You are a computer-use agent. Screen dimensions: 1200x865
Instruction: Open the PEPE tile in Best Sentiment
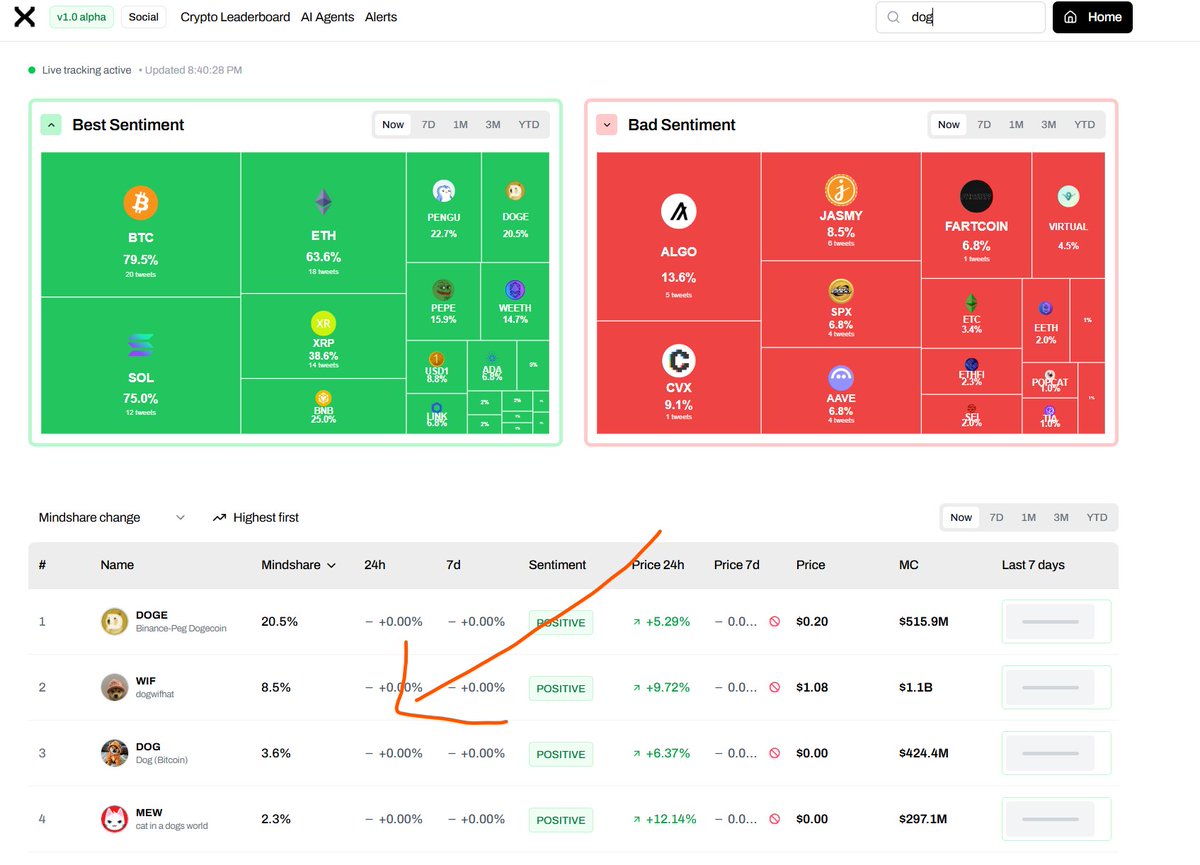coord(443,301)
